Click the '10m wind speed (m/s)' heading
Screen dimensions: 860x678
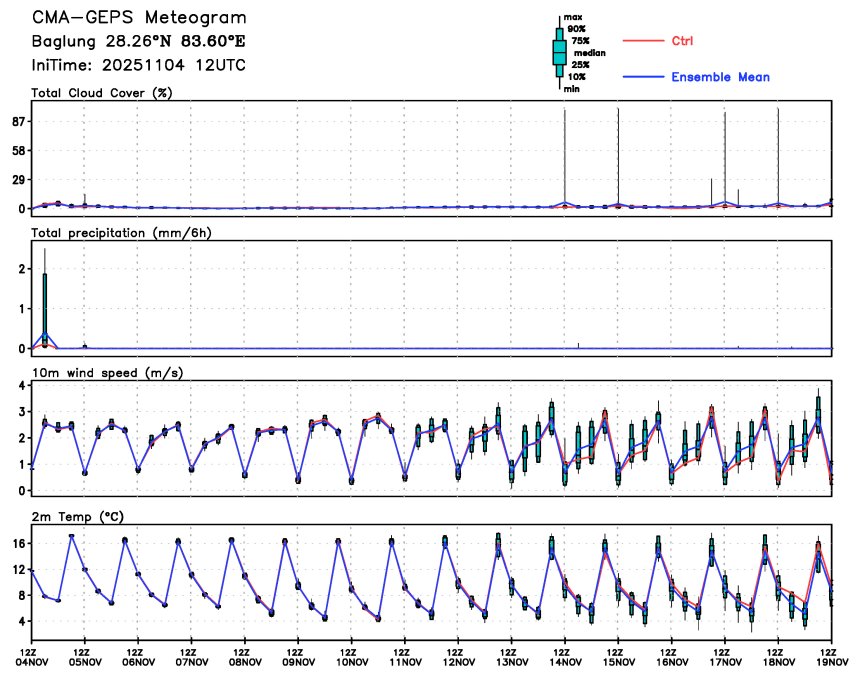point(108,373)
